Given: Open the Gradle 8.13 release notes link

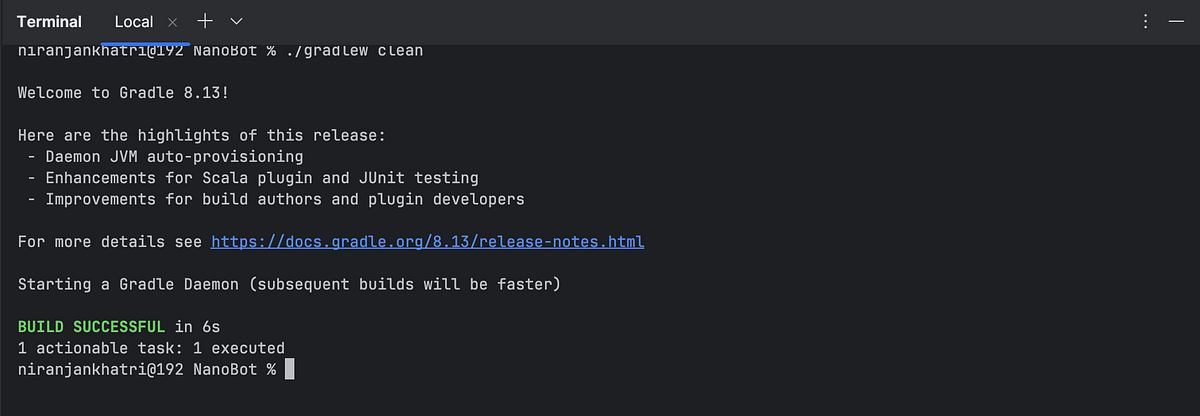Looking at the screenshot, I should pos(427,242).
